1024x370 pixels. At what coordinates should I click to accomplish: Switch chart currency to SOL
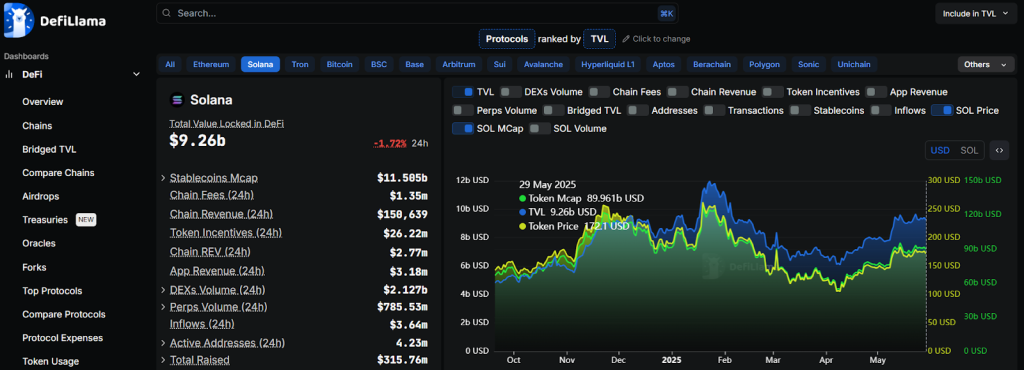click(x=969, y=150)
